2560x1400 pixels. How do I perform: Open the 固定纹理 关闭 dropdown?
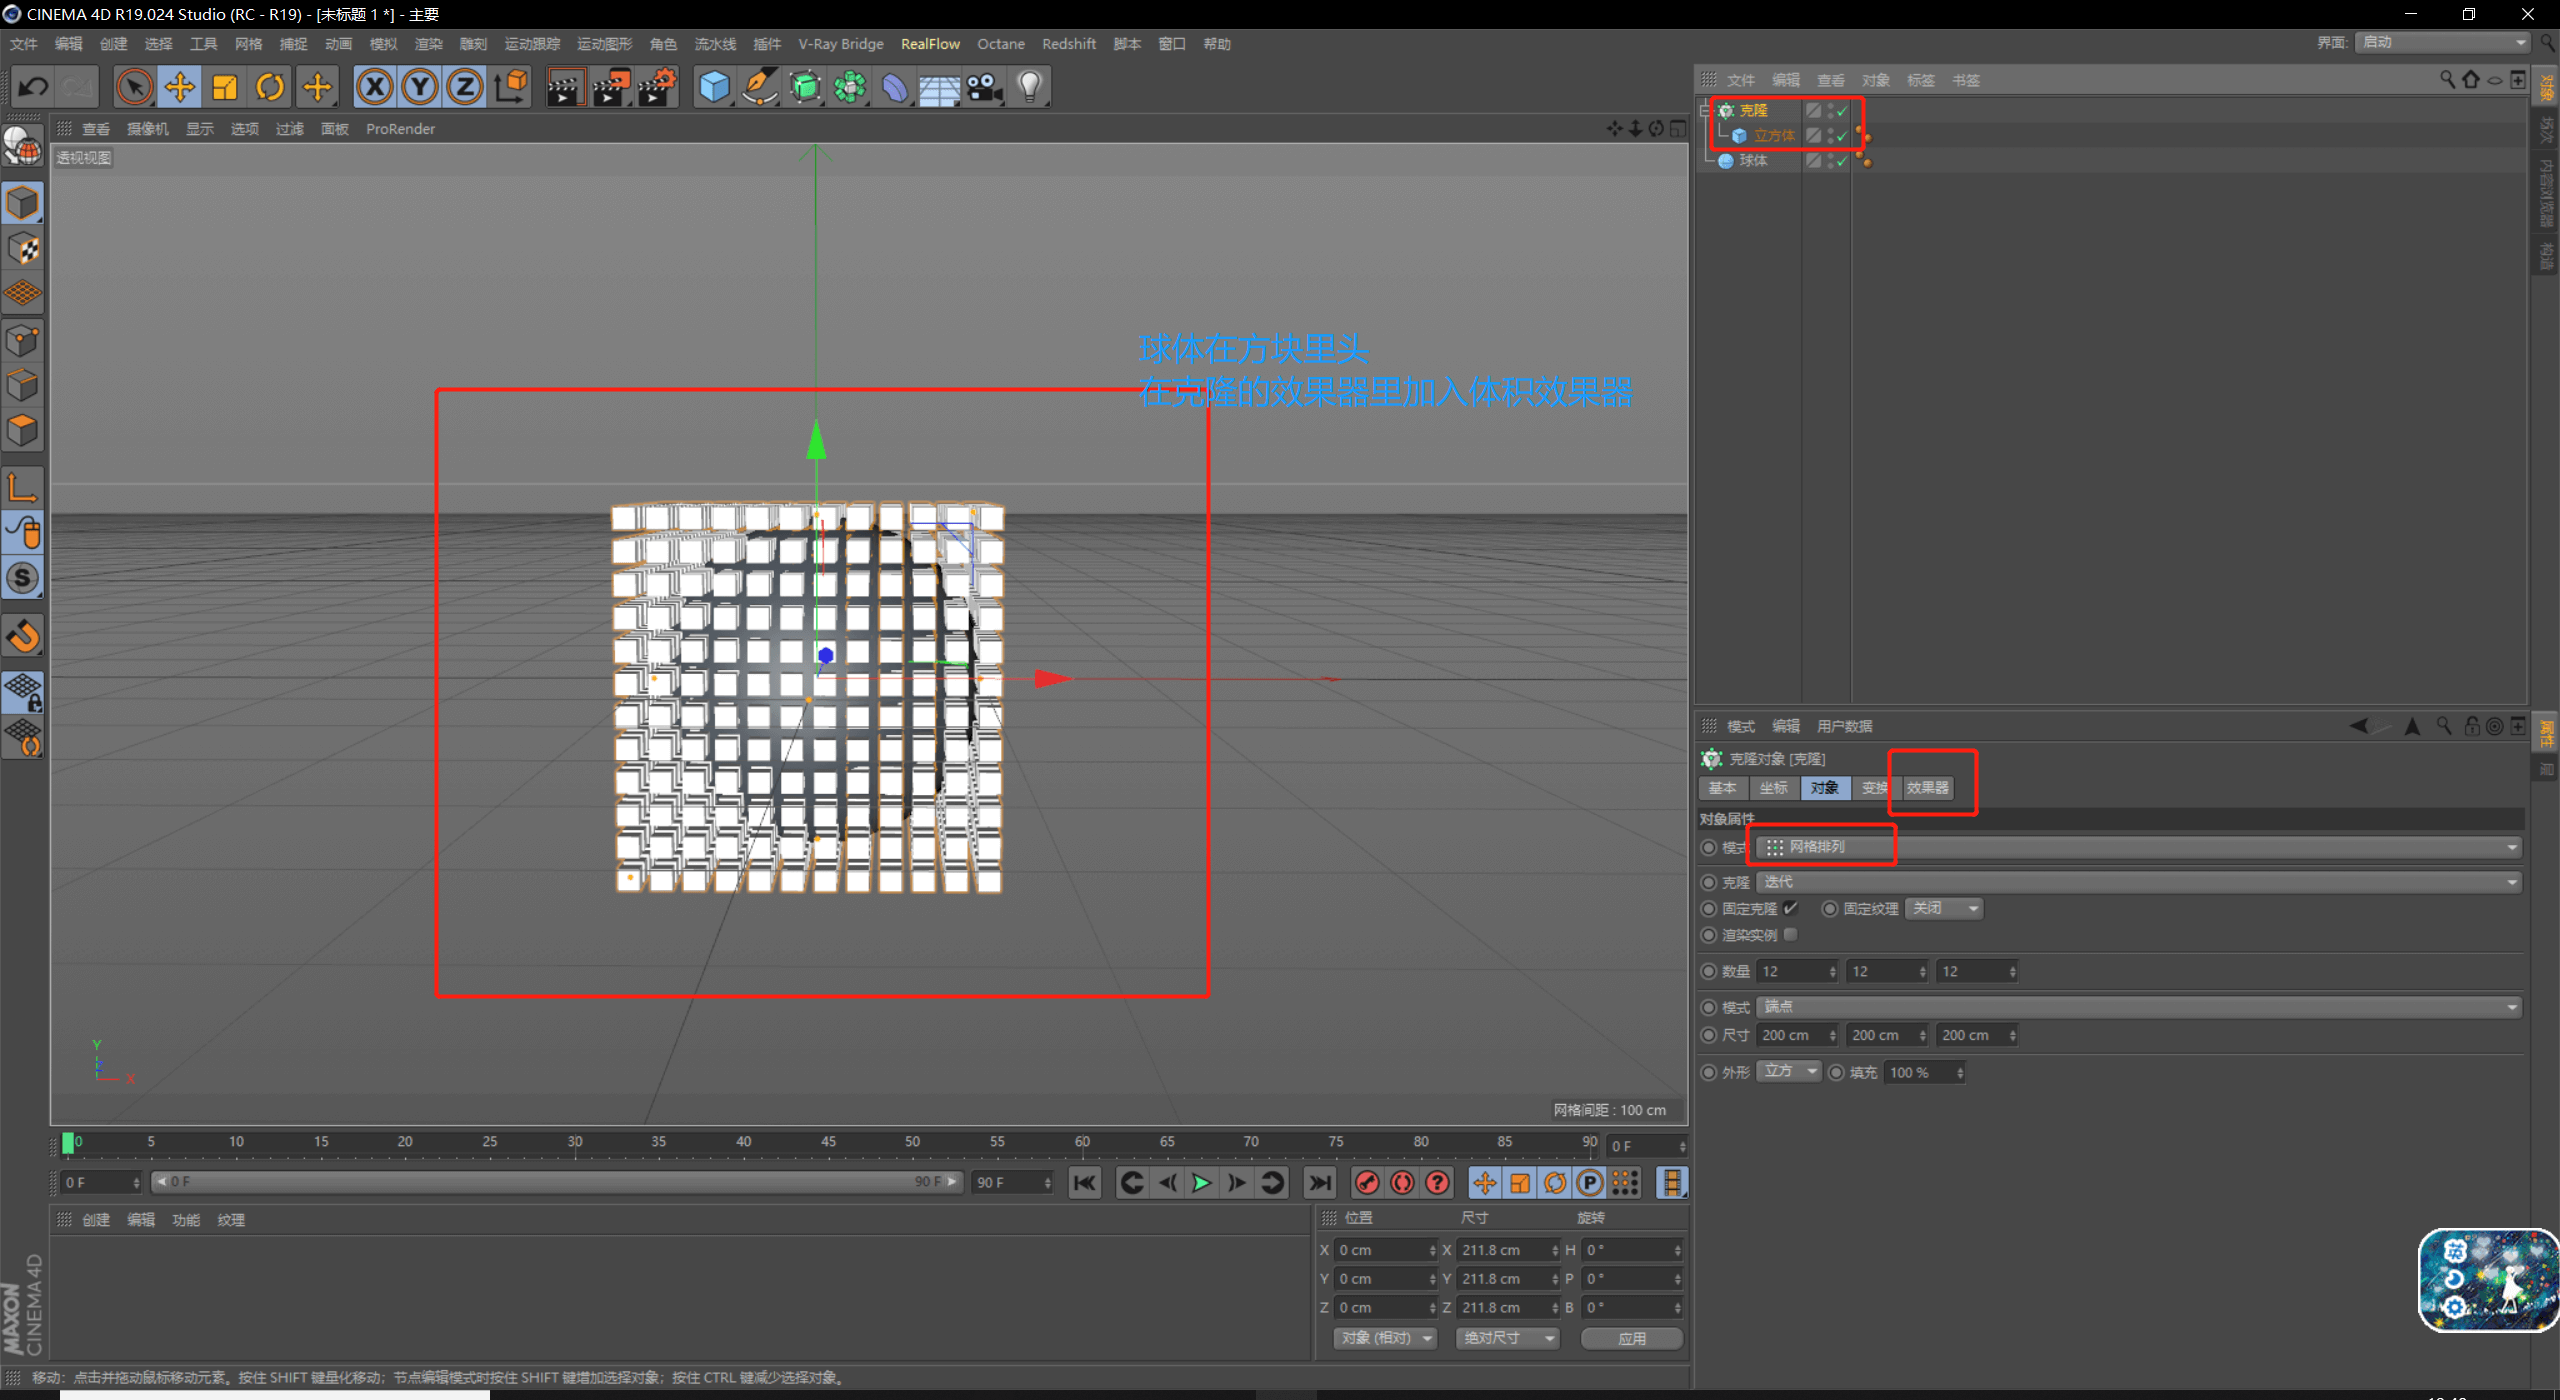tap(1944, 908)
